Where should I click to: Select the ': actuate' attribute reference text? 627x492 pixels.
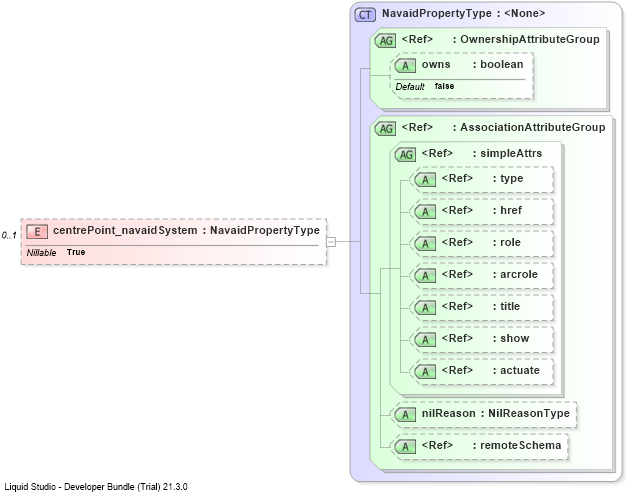[x=516, y=370]
